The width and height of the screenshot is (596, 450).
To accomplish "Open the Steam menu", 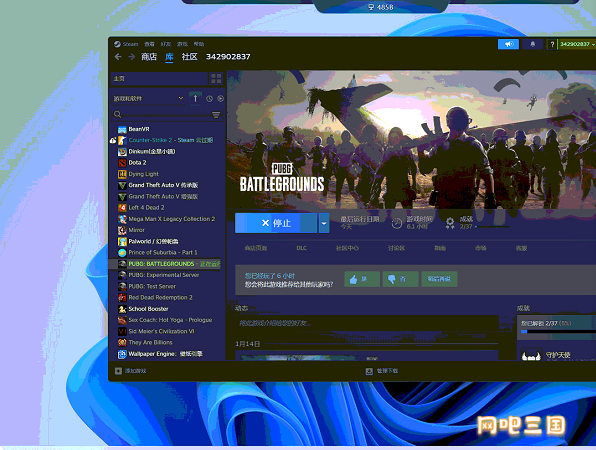I will coord(130,44).
